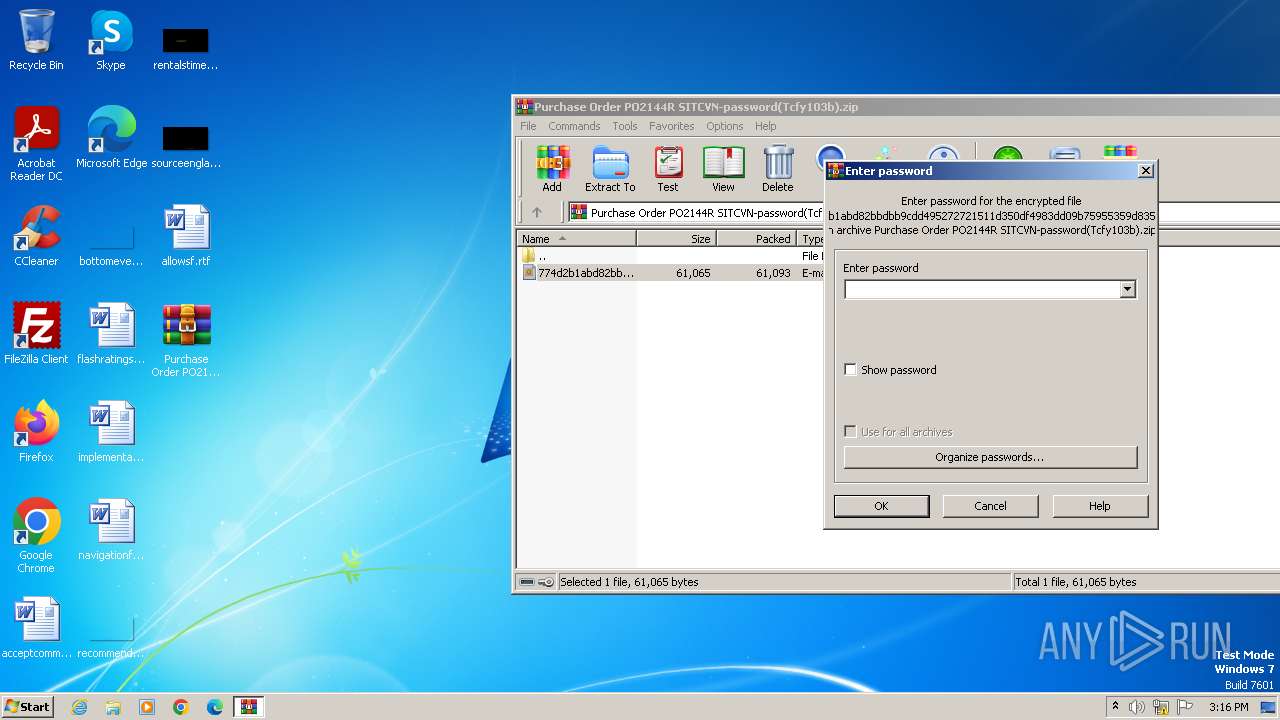Viewport: 1280px width, 720px height.
Task: Click the WinRAR taskbar button
Action: [x=248, y=707]
